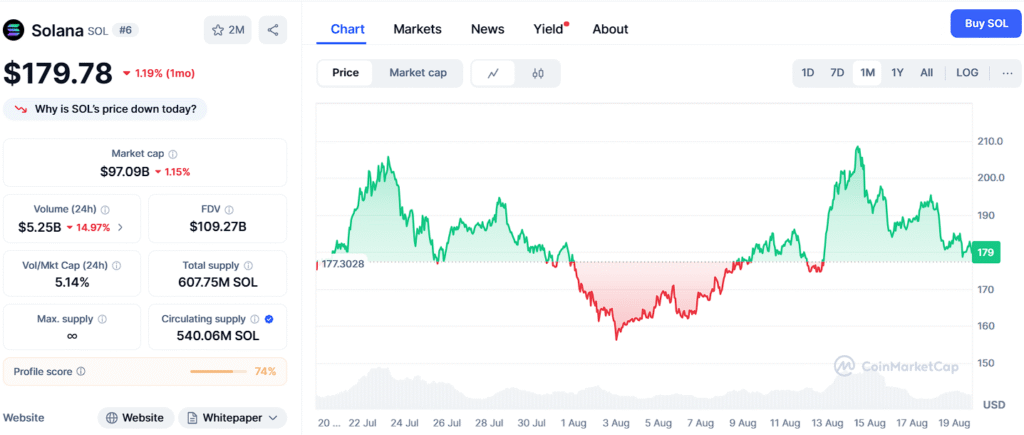Click the Circulating supply verified badge
Screen dimensions: 1024x435
[269, 319]
